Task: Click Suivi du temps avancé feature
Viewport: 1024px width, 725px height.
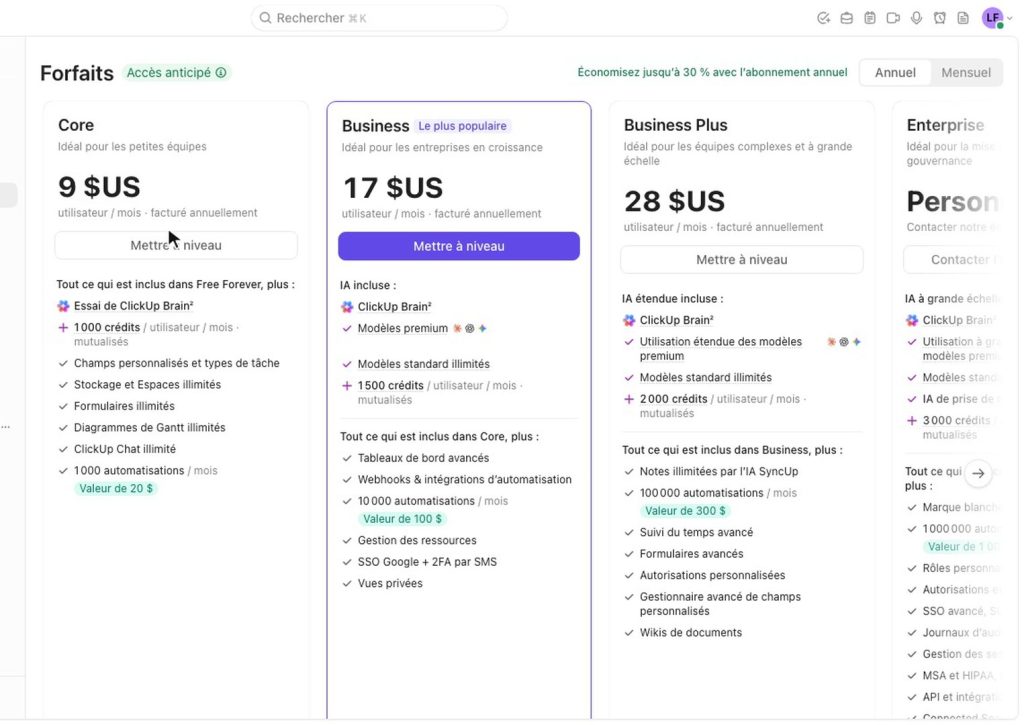Action: (x=696, y=532)
